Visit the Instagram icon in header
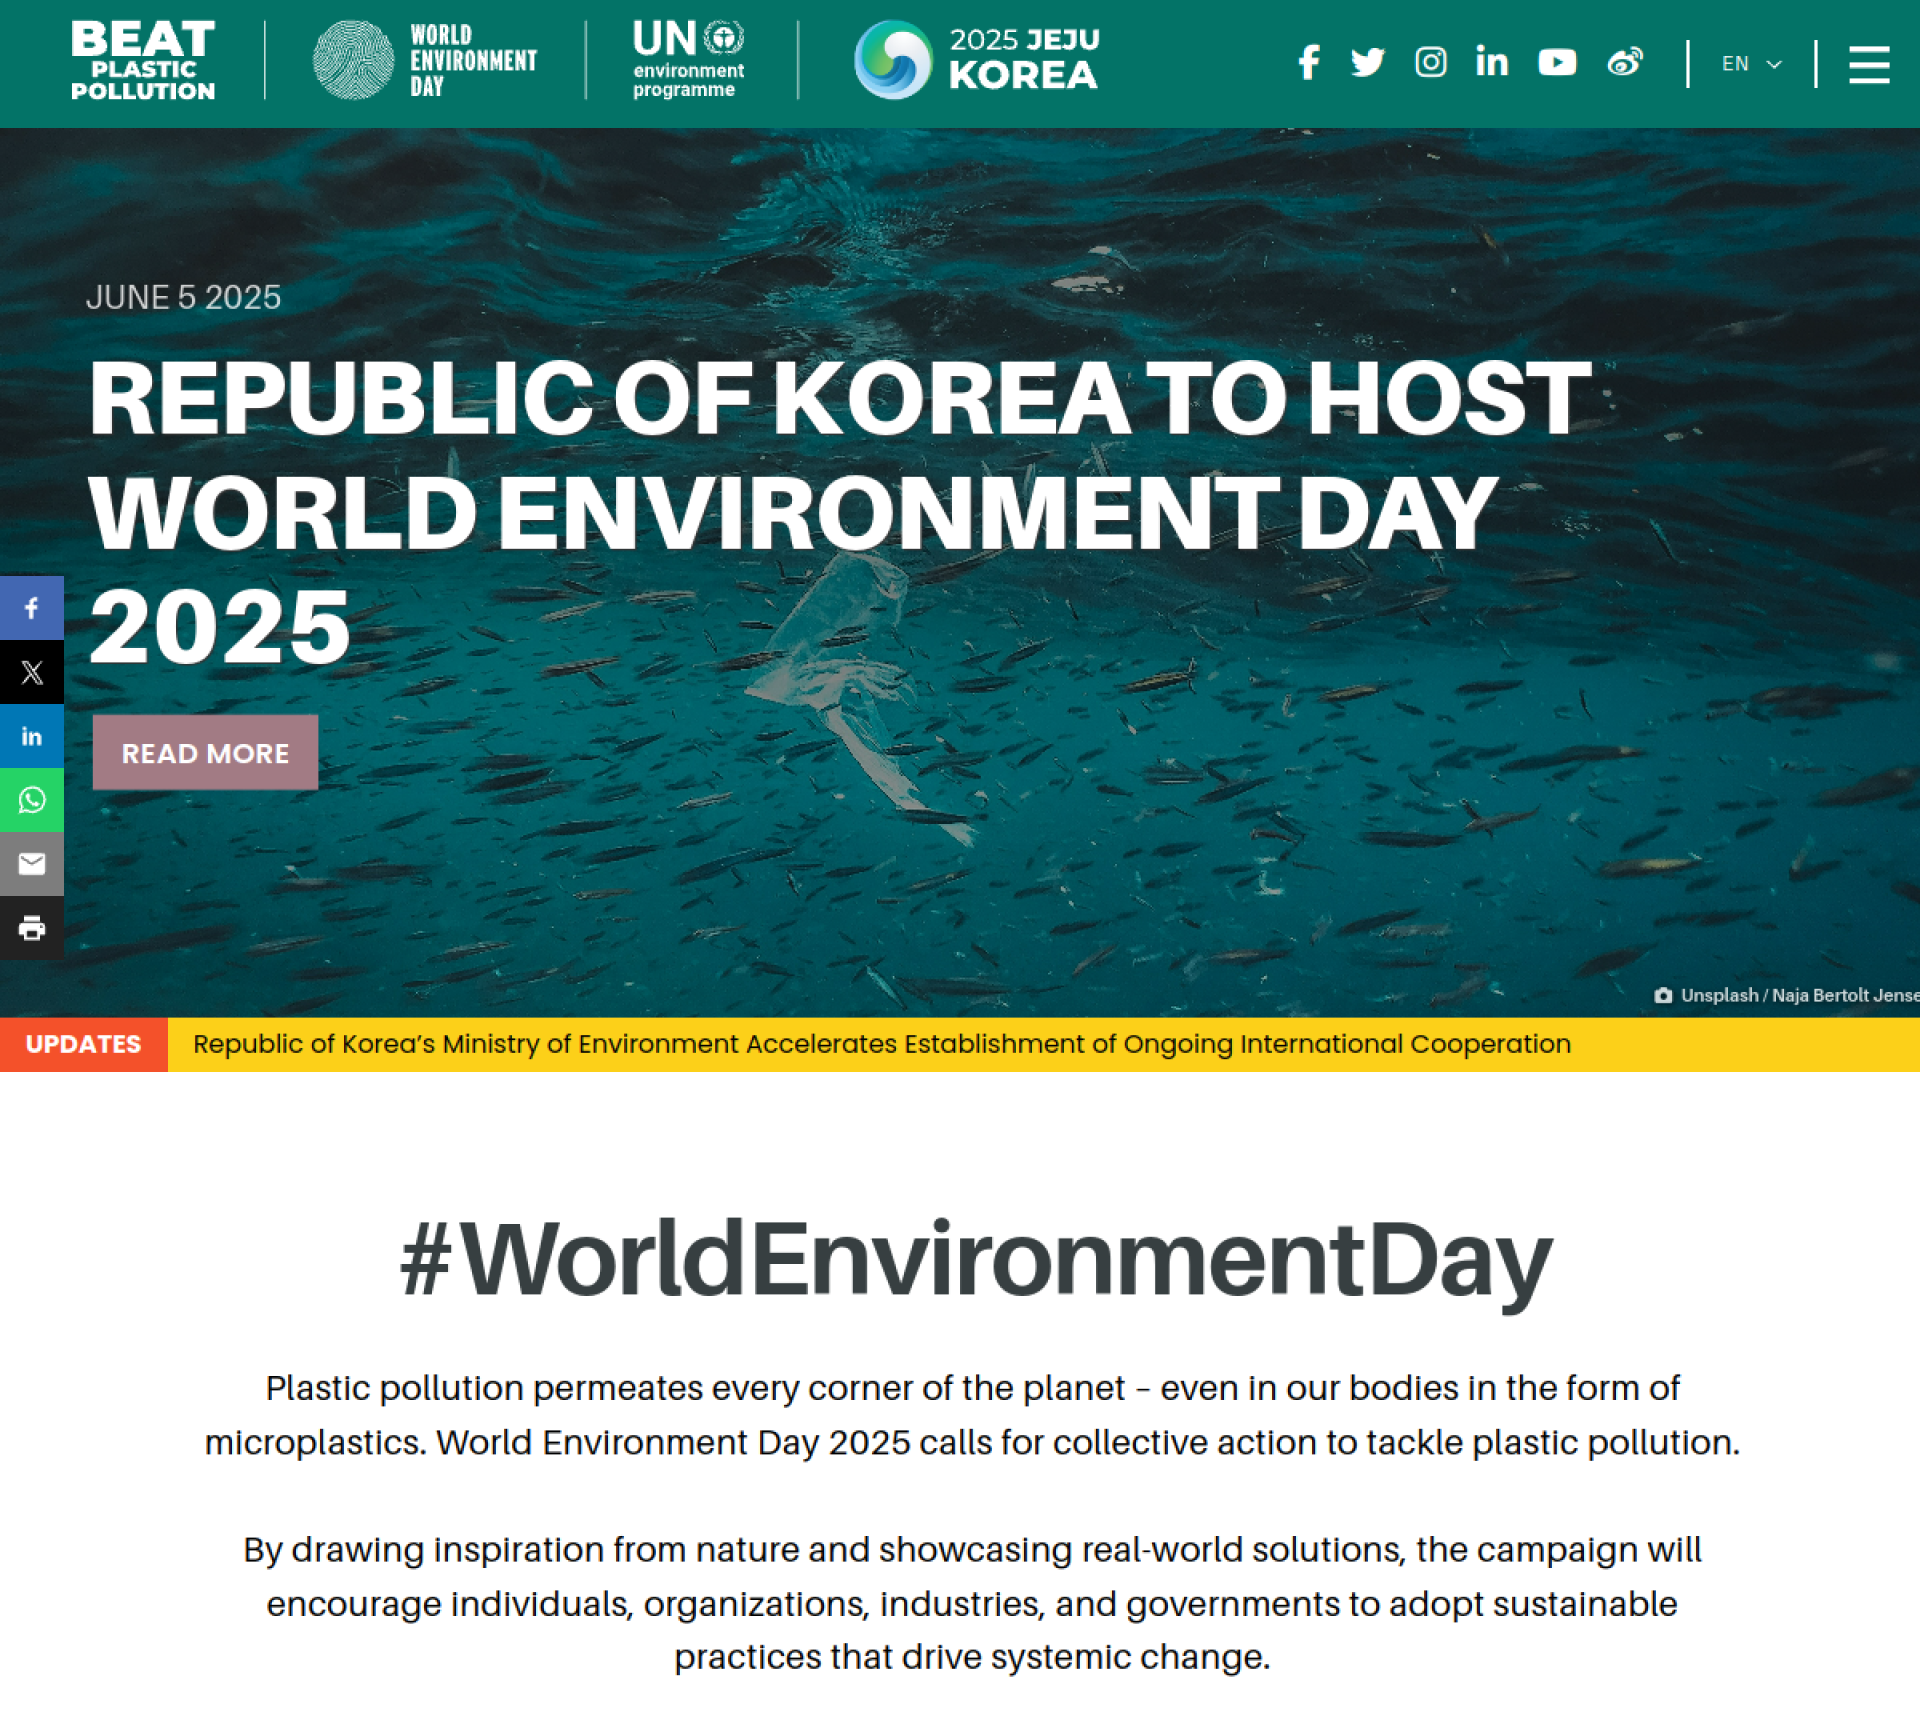 [1430, 62]
